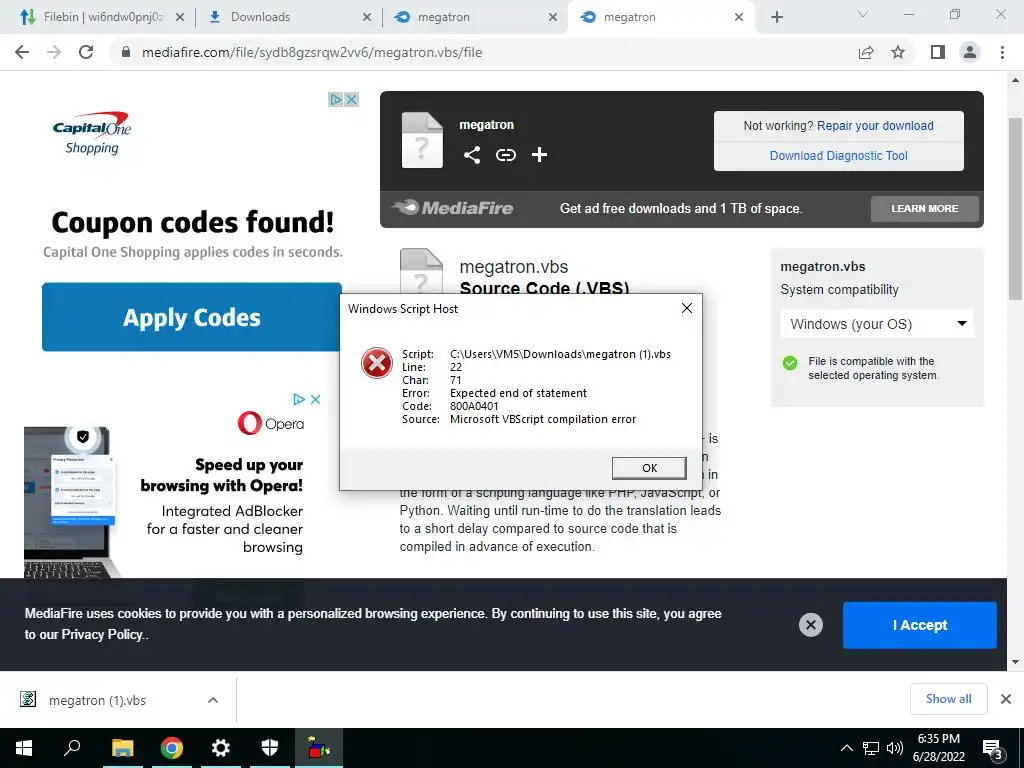Image resolution: width=1024 pixels, height=768 pixels.
Task: Close the Windows Script Host dialog
Action: [686, 308]
